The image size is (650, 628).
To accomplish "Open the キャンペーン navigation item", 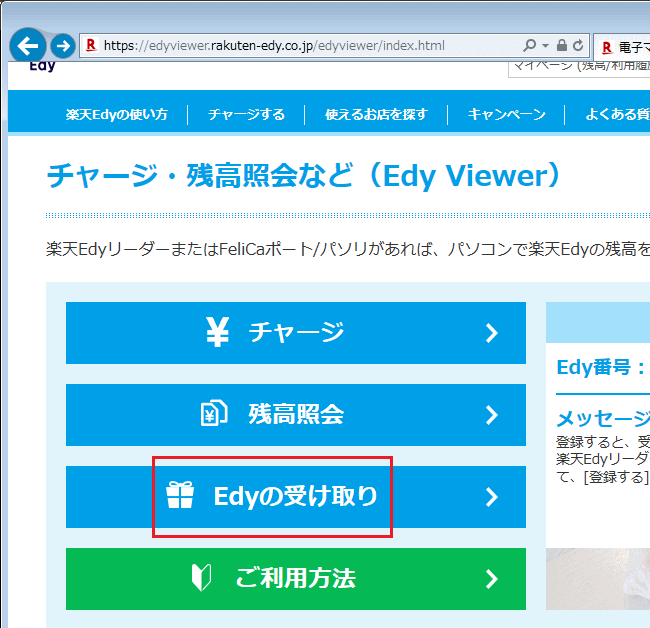I will (x=507, y=114).
